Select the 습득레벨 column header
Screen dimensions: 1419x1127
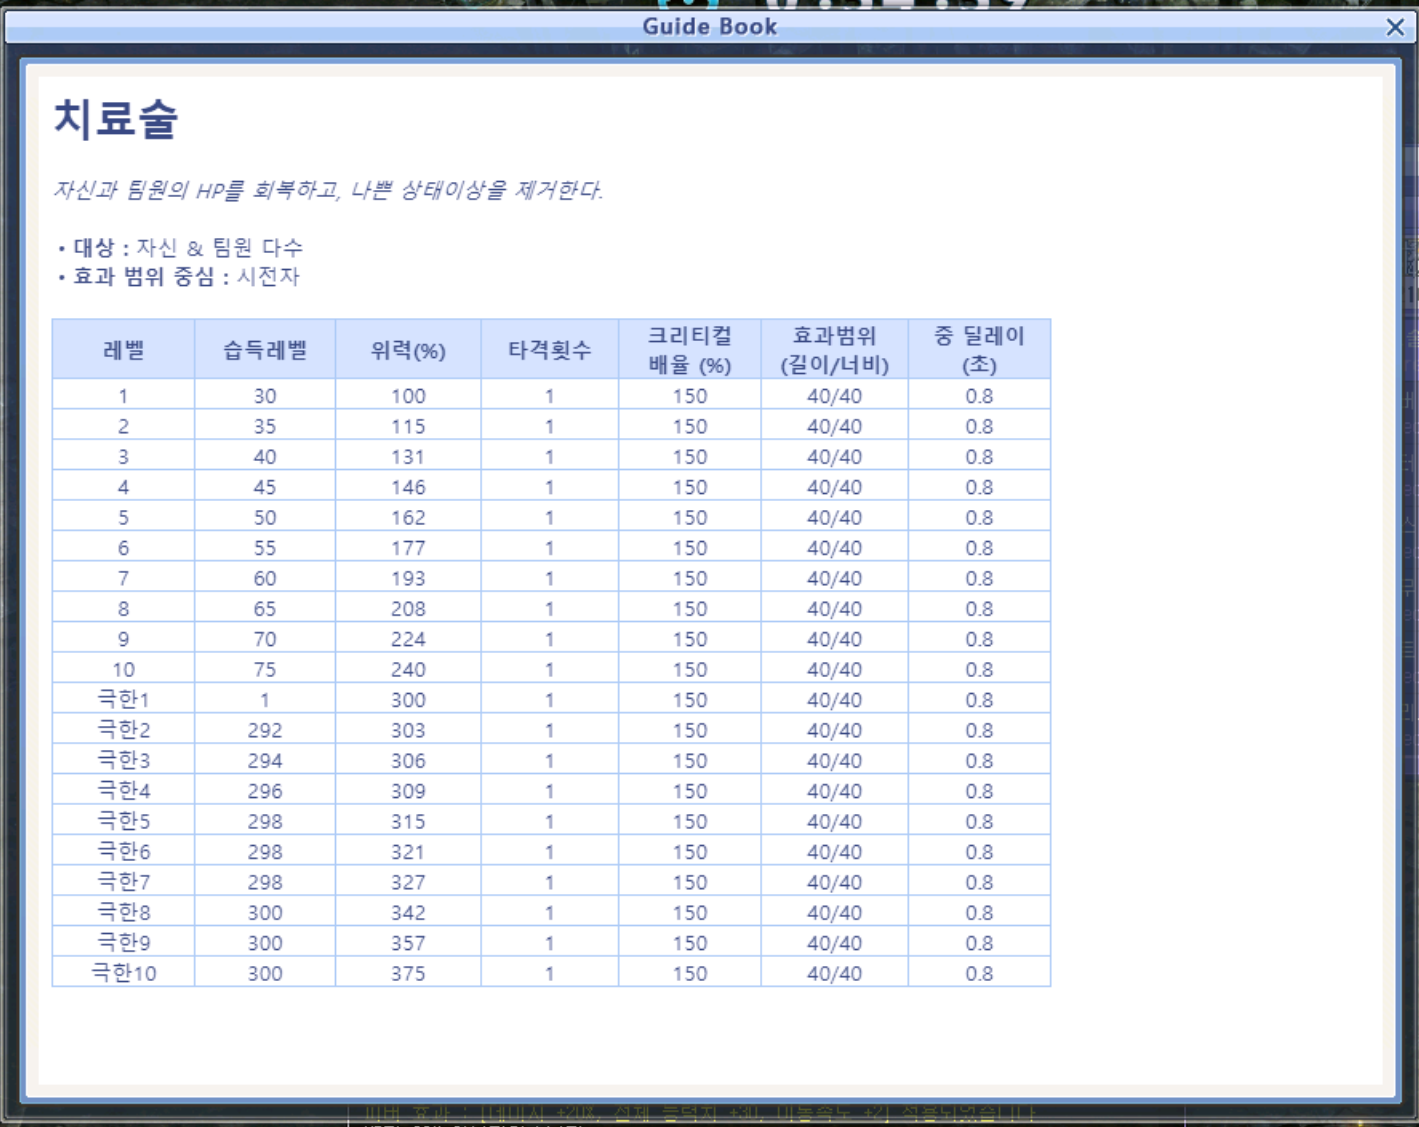point(265,350)
